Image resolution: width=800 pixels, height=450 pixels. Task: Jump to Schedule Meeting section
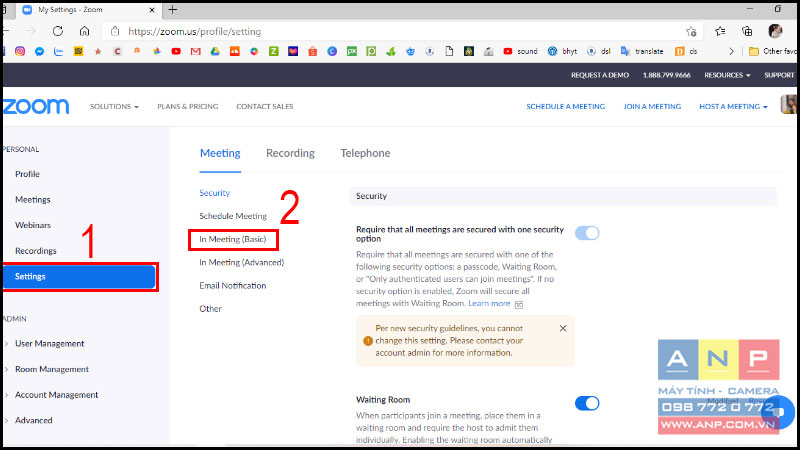(x=233, y=216)
